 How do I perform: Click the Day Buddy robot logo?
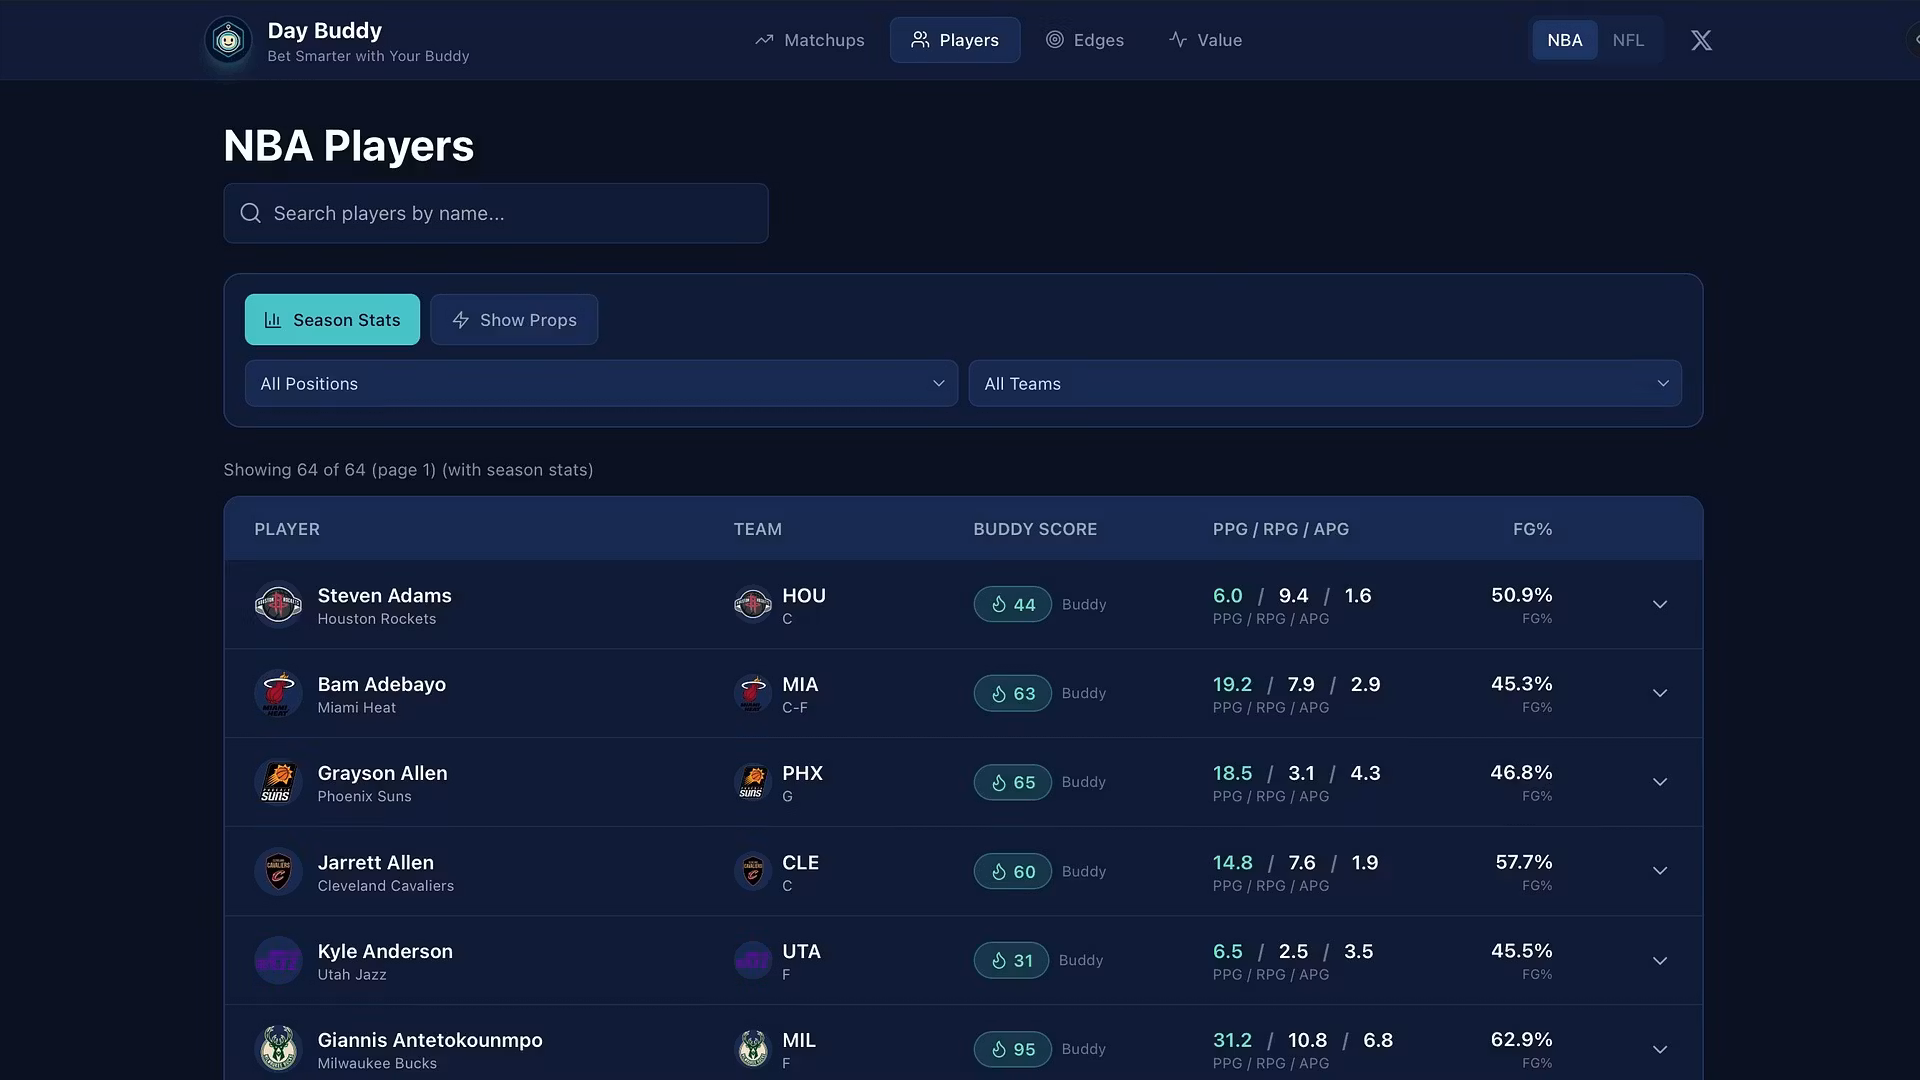click(x=228, y=41)
